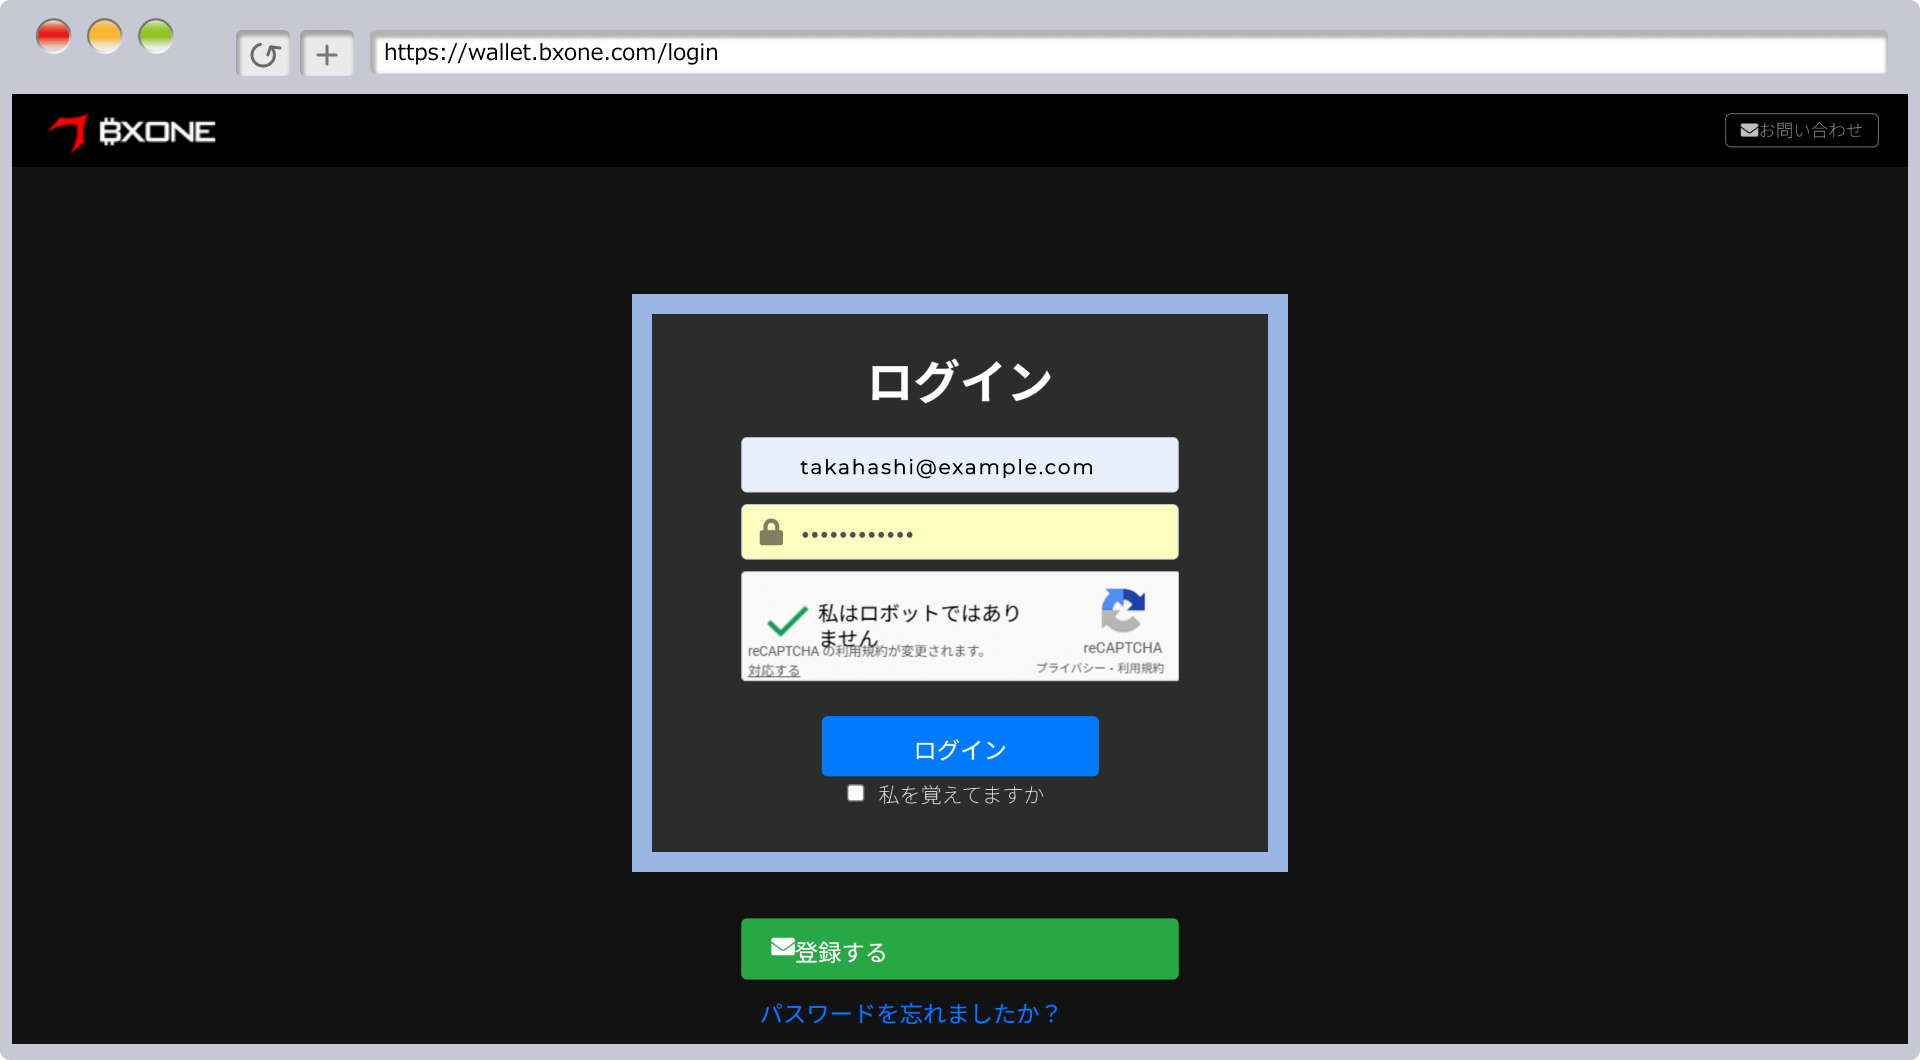Open the 対応する link in reCAPTCHA notice
1920x1060 pixels.
pos(772,670)
